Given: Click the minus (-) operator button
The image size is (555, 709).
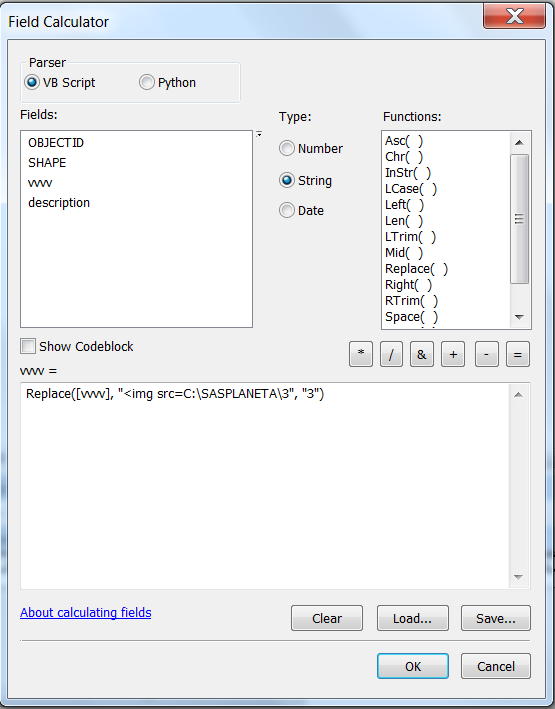Looking at the screenshot, I should [x=487, y=354].
